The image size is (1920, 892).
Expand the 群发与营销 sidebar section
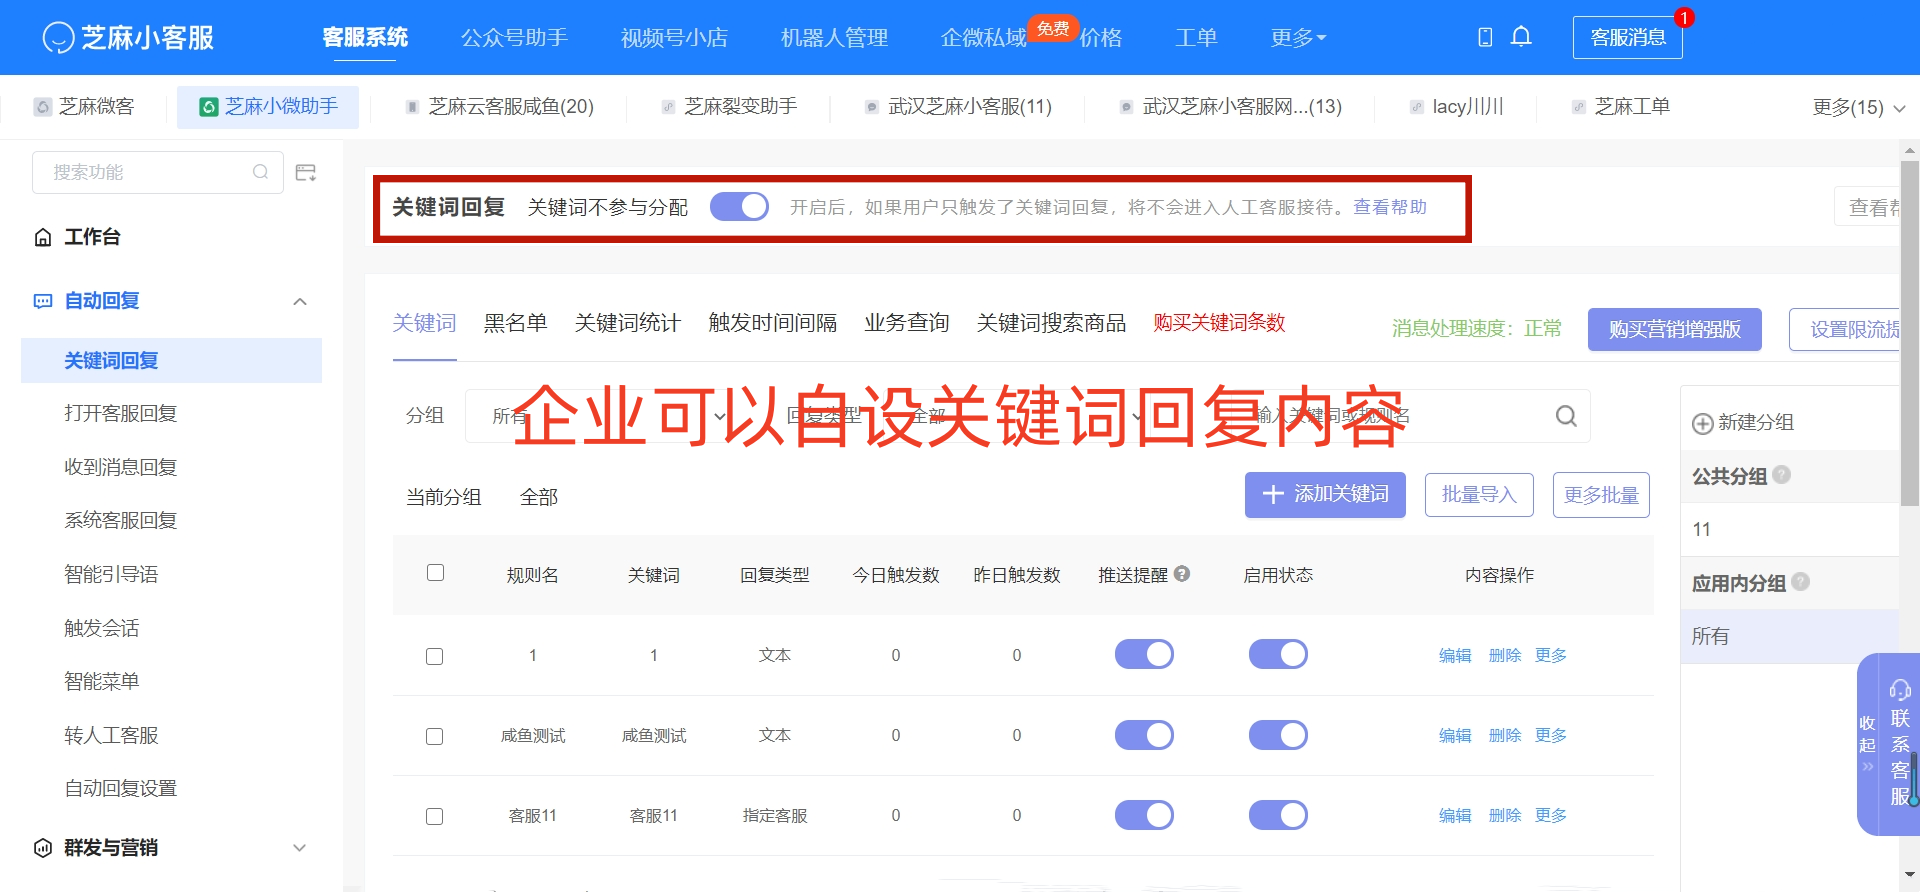pos(299,848)
